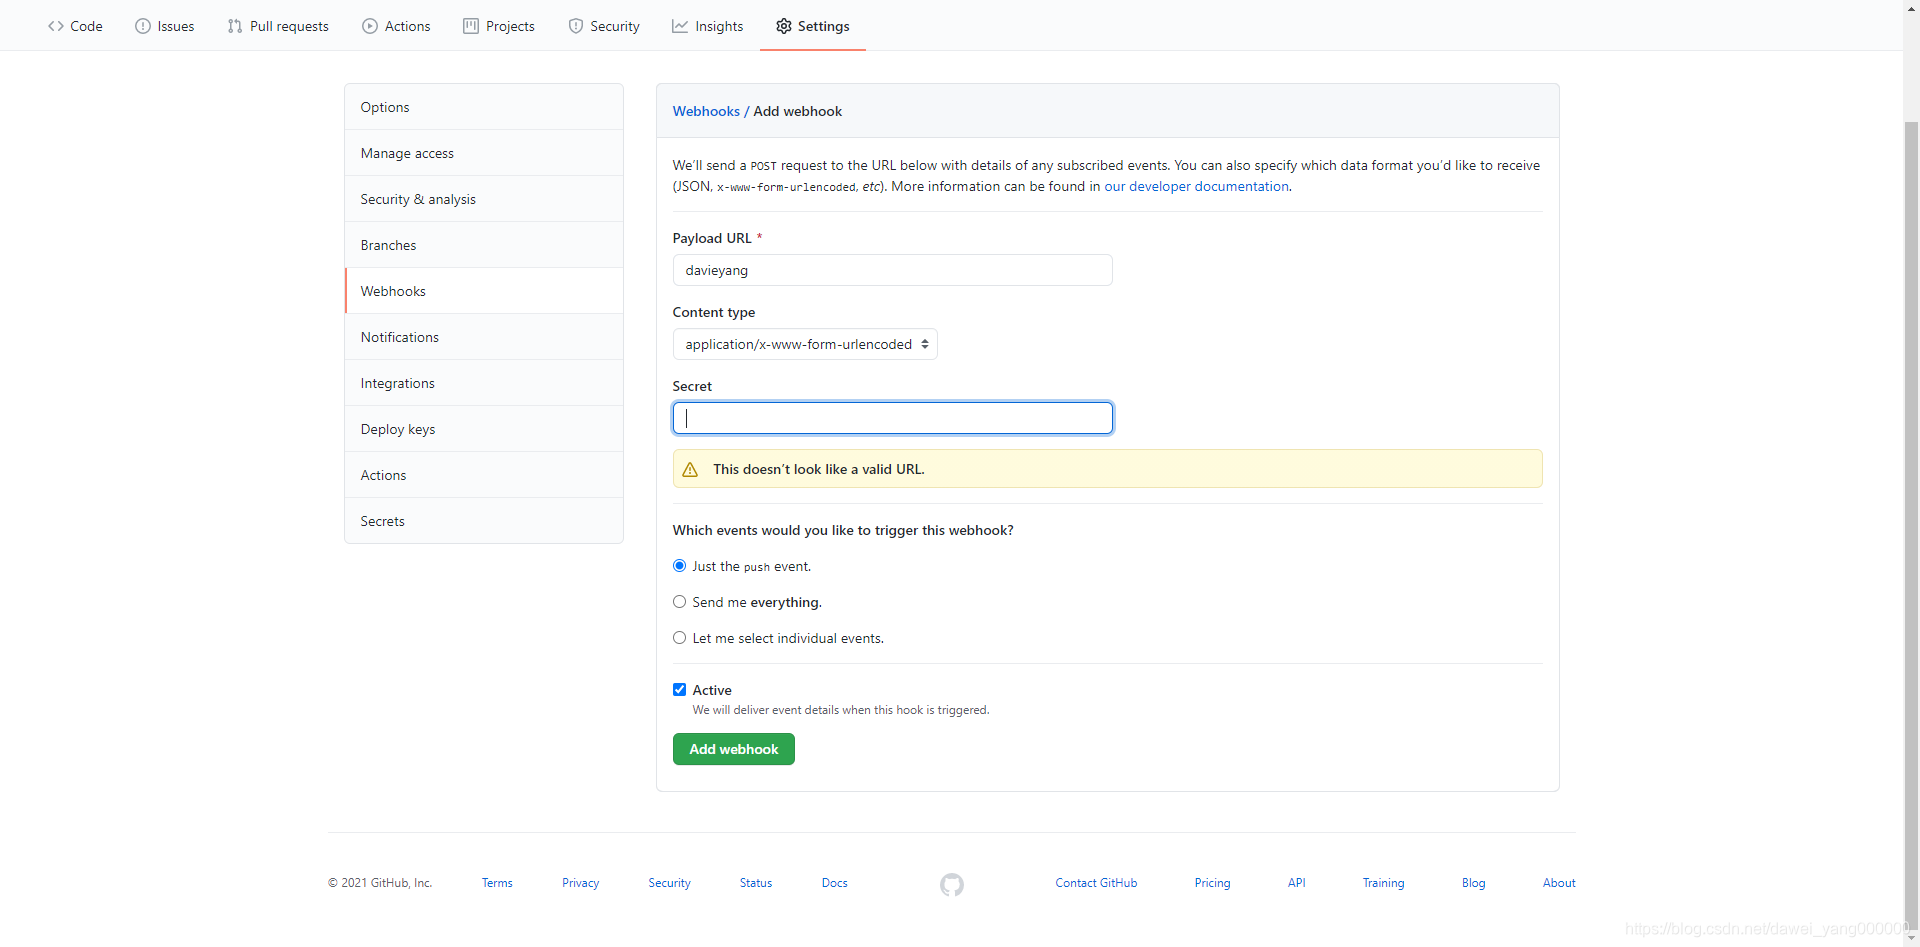Open the Content type dropdown
Viewport: 1920px width, 947px height.
pyautogui.click(x=805, y=344)
